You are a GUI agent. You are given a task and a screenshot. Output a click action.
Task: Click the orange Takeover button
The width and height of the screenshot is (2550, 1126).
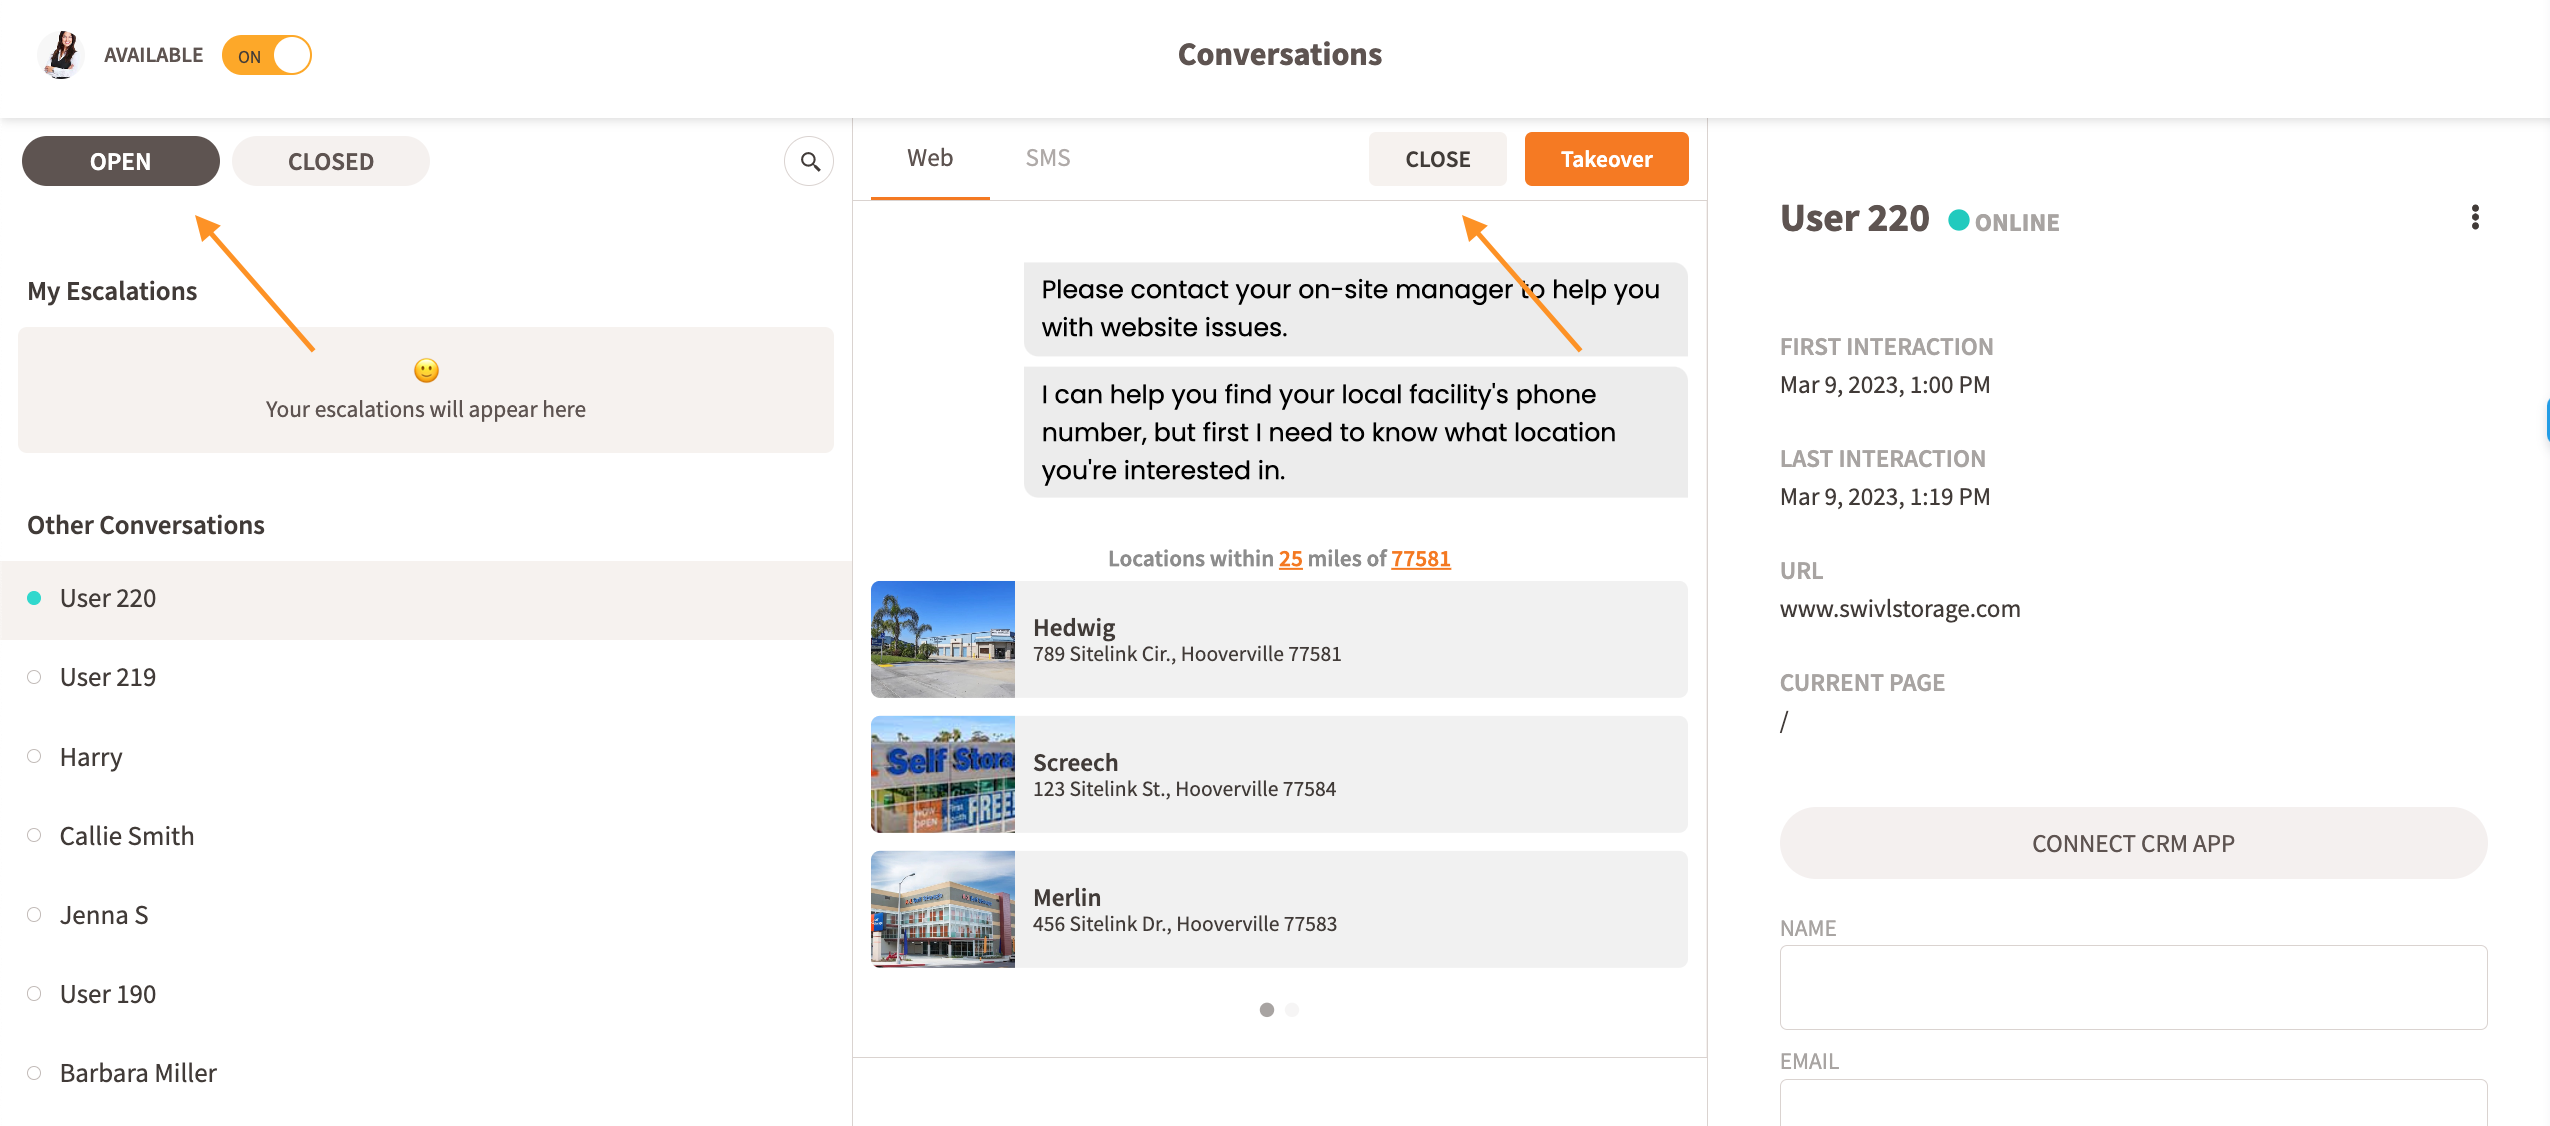[1606, 159]
